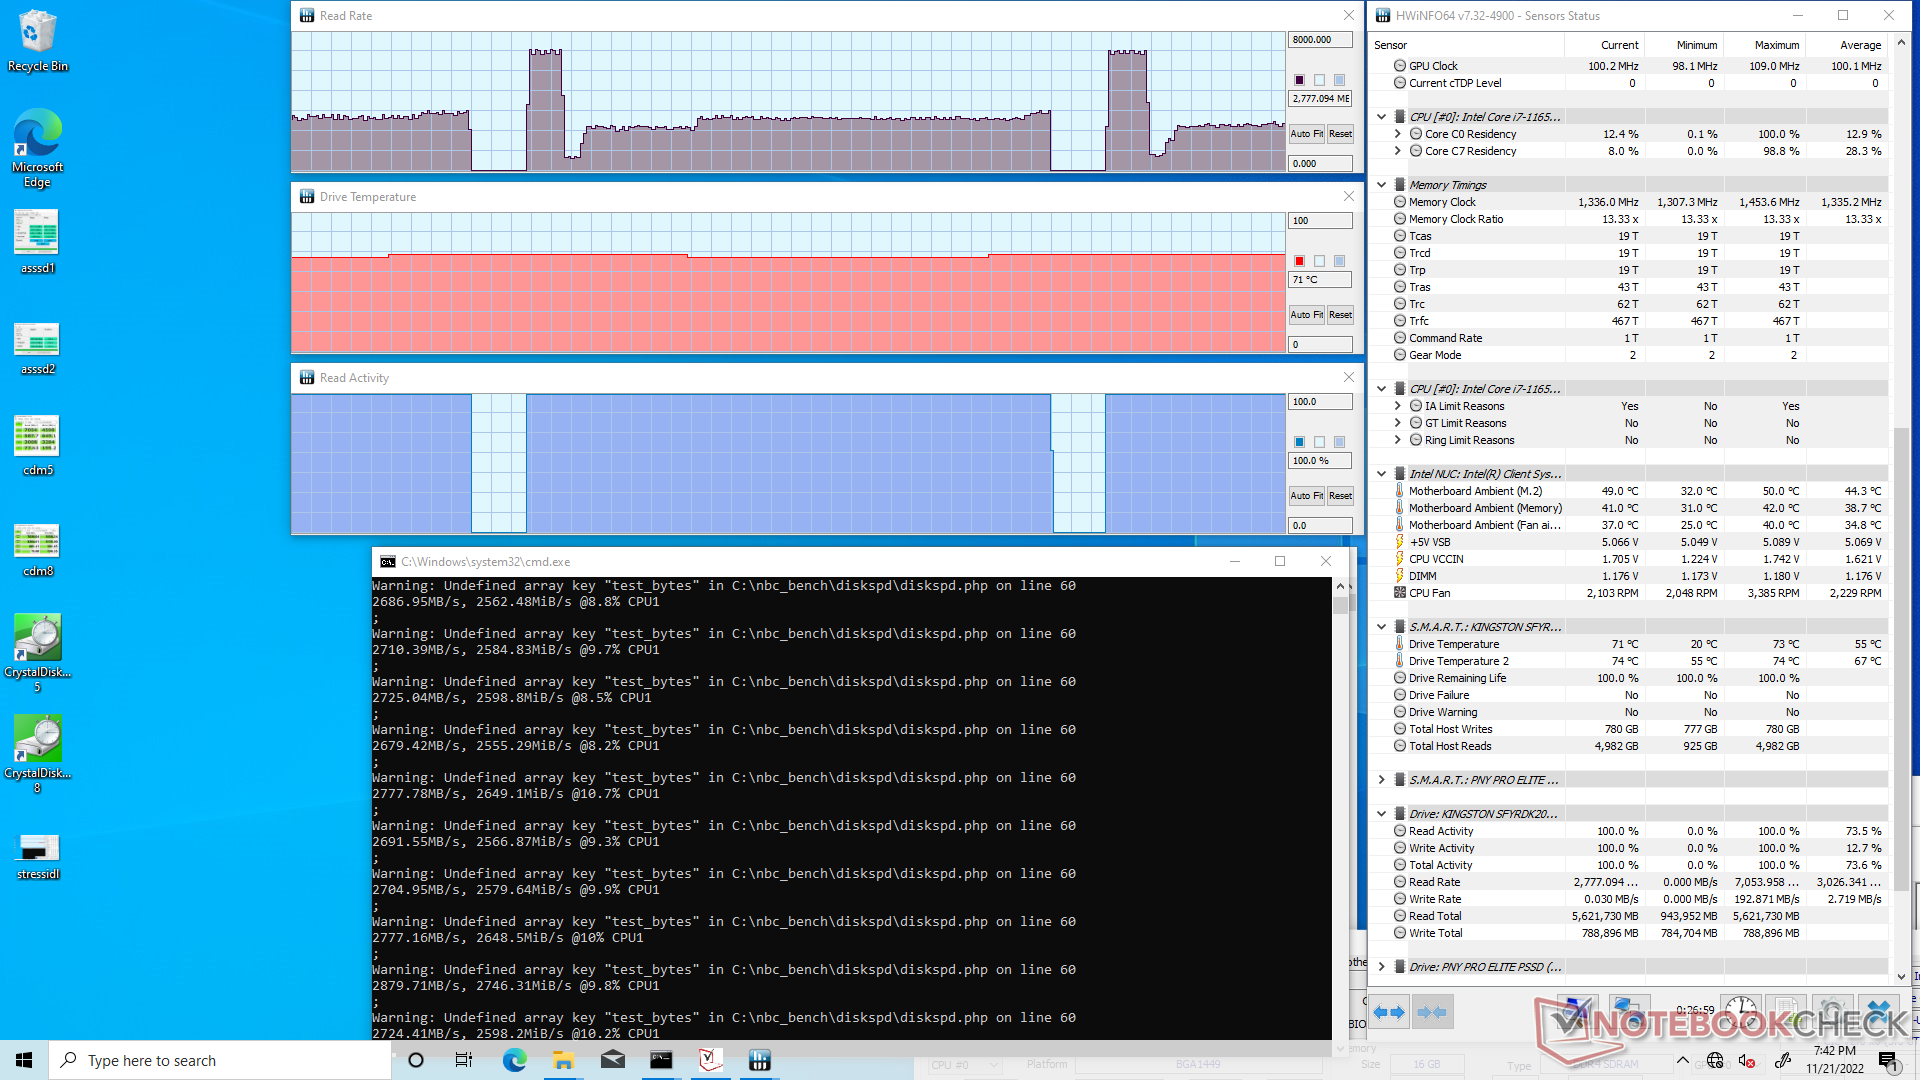Viewport: 1920px width, 1080px height.
Task: Collapse the first CPU [#0] Intel Core group
Action: click(x=1381, y=117)
